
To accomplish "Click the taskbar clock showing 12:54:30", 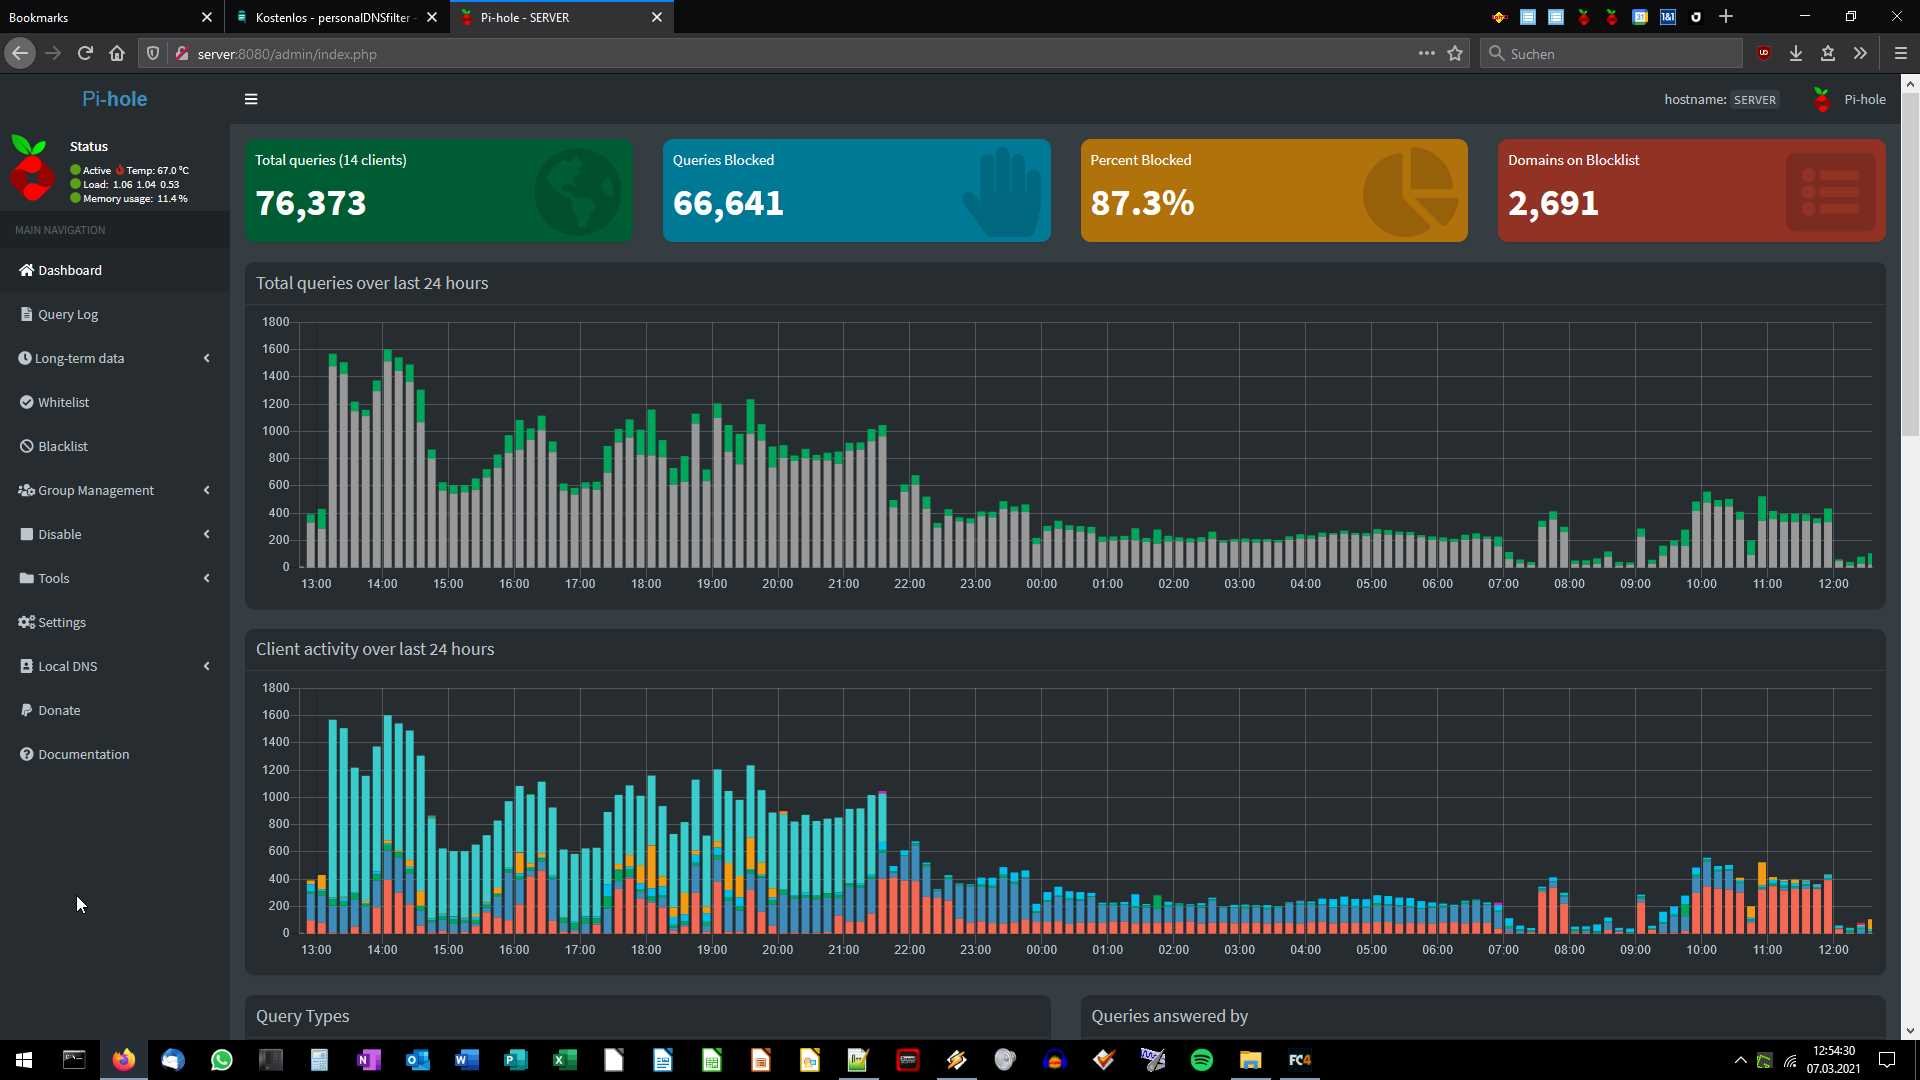I will 1833,1060.
